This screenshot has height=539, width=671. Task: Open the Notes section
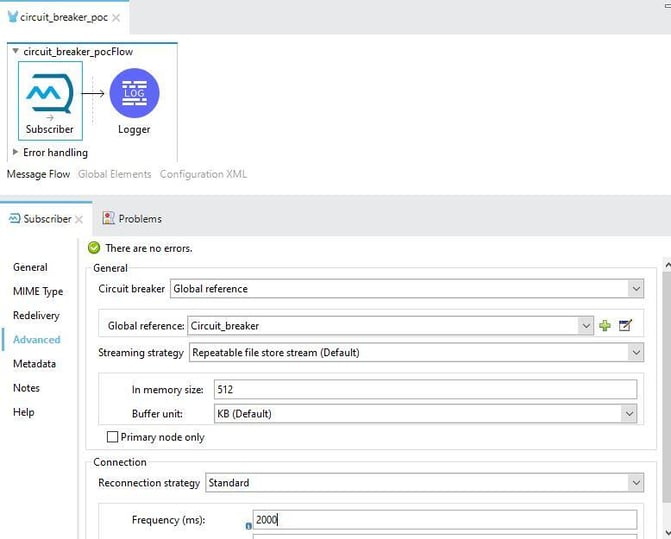coord(26,388)
